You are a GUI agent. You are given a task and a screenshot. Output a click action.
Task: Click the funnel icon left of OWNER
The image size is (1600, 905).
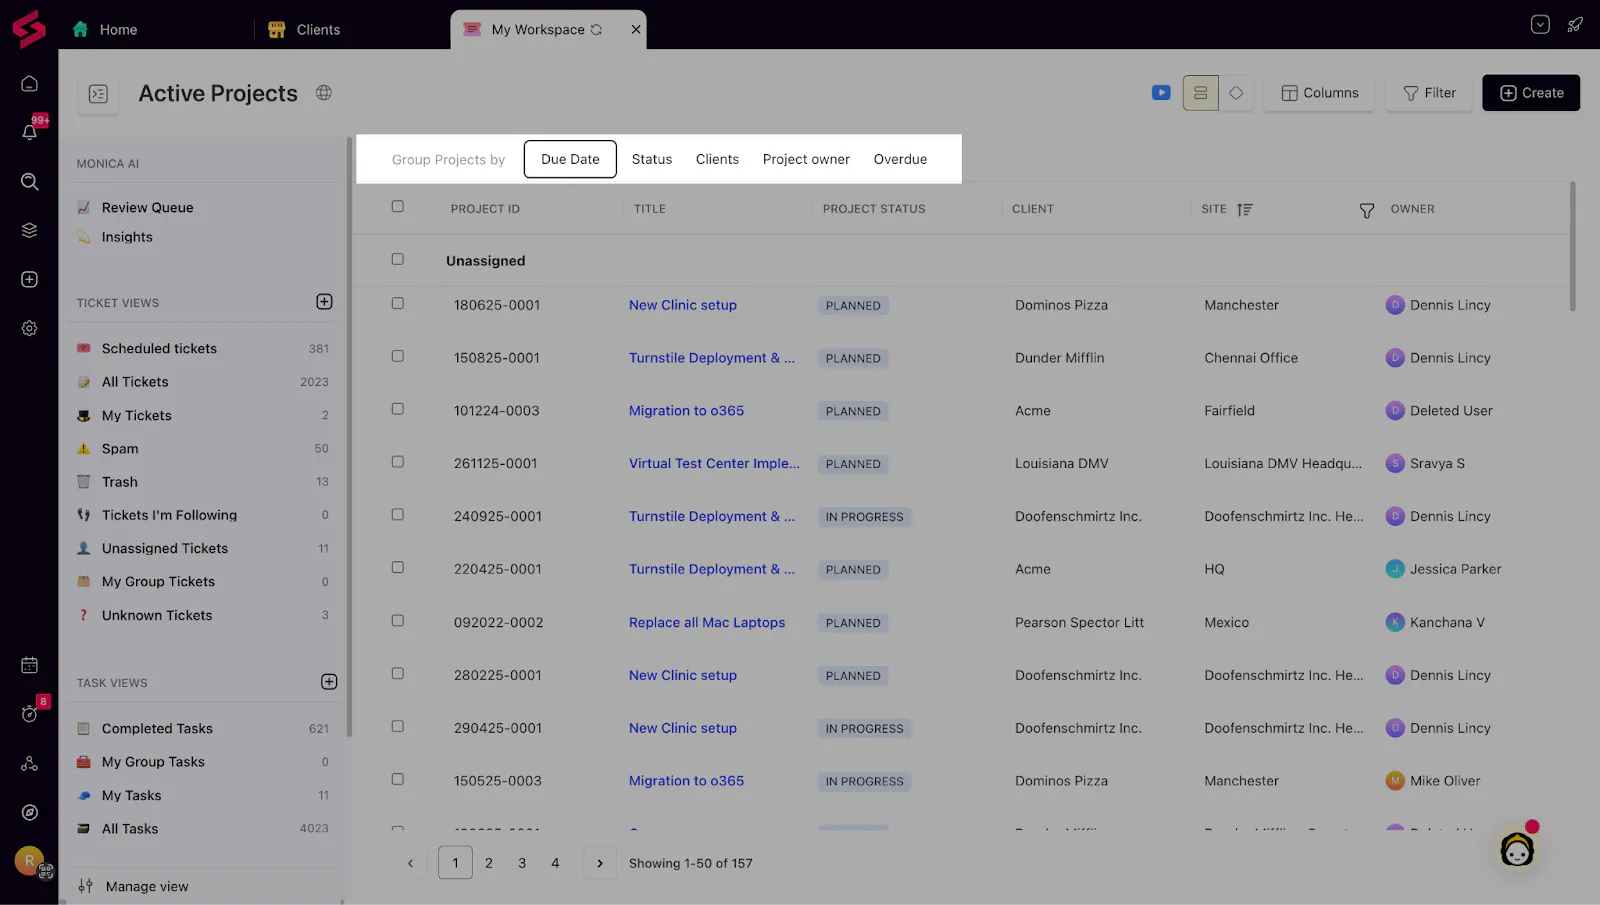pos(1367,210)
